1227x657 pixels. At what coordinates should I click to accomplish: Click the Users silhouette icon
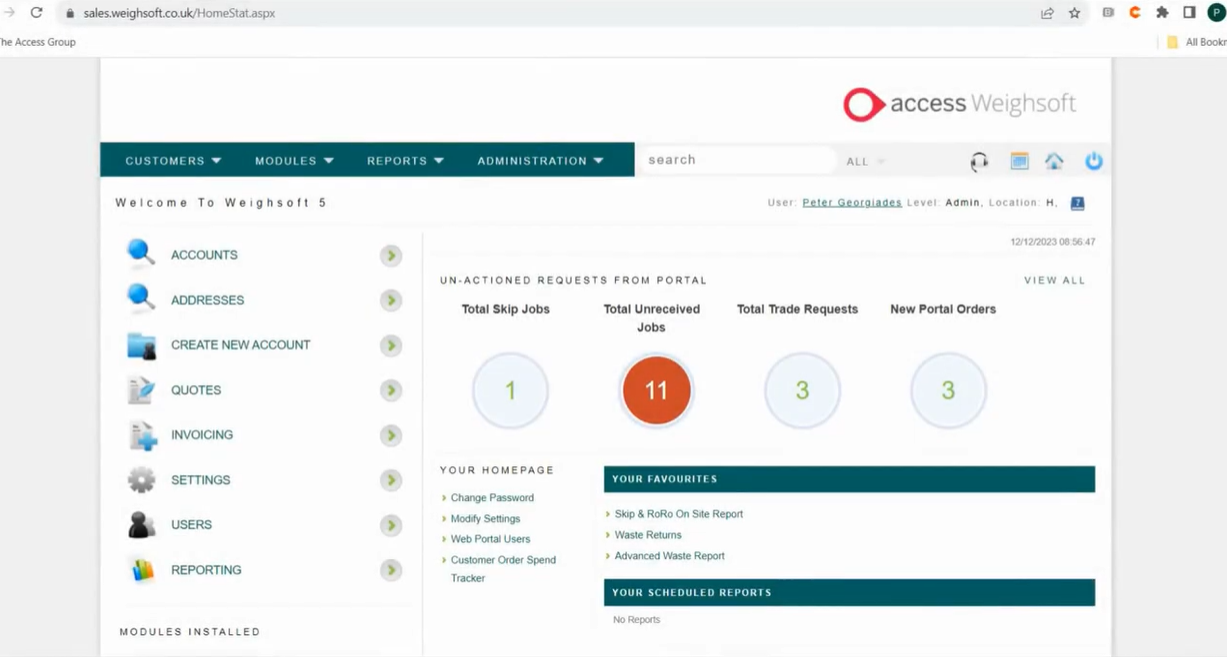coord(140,524)
